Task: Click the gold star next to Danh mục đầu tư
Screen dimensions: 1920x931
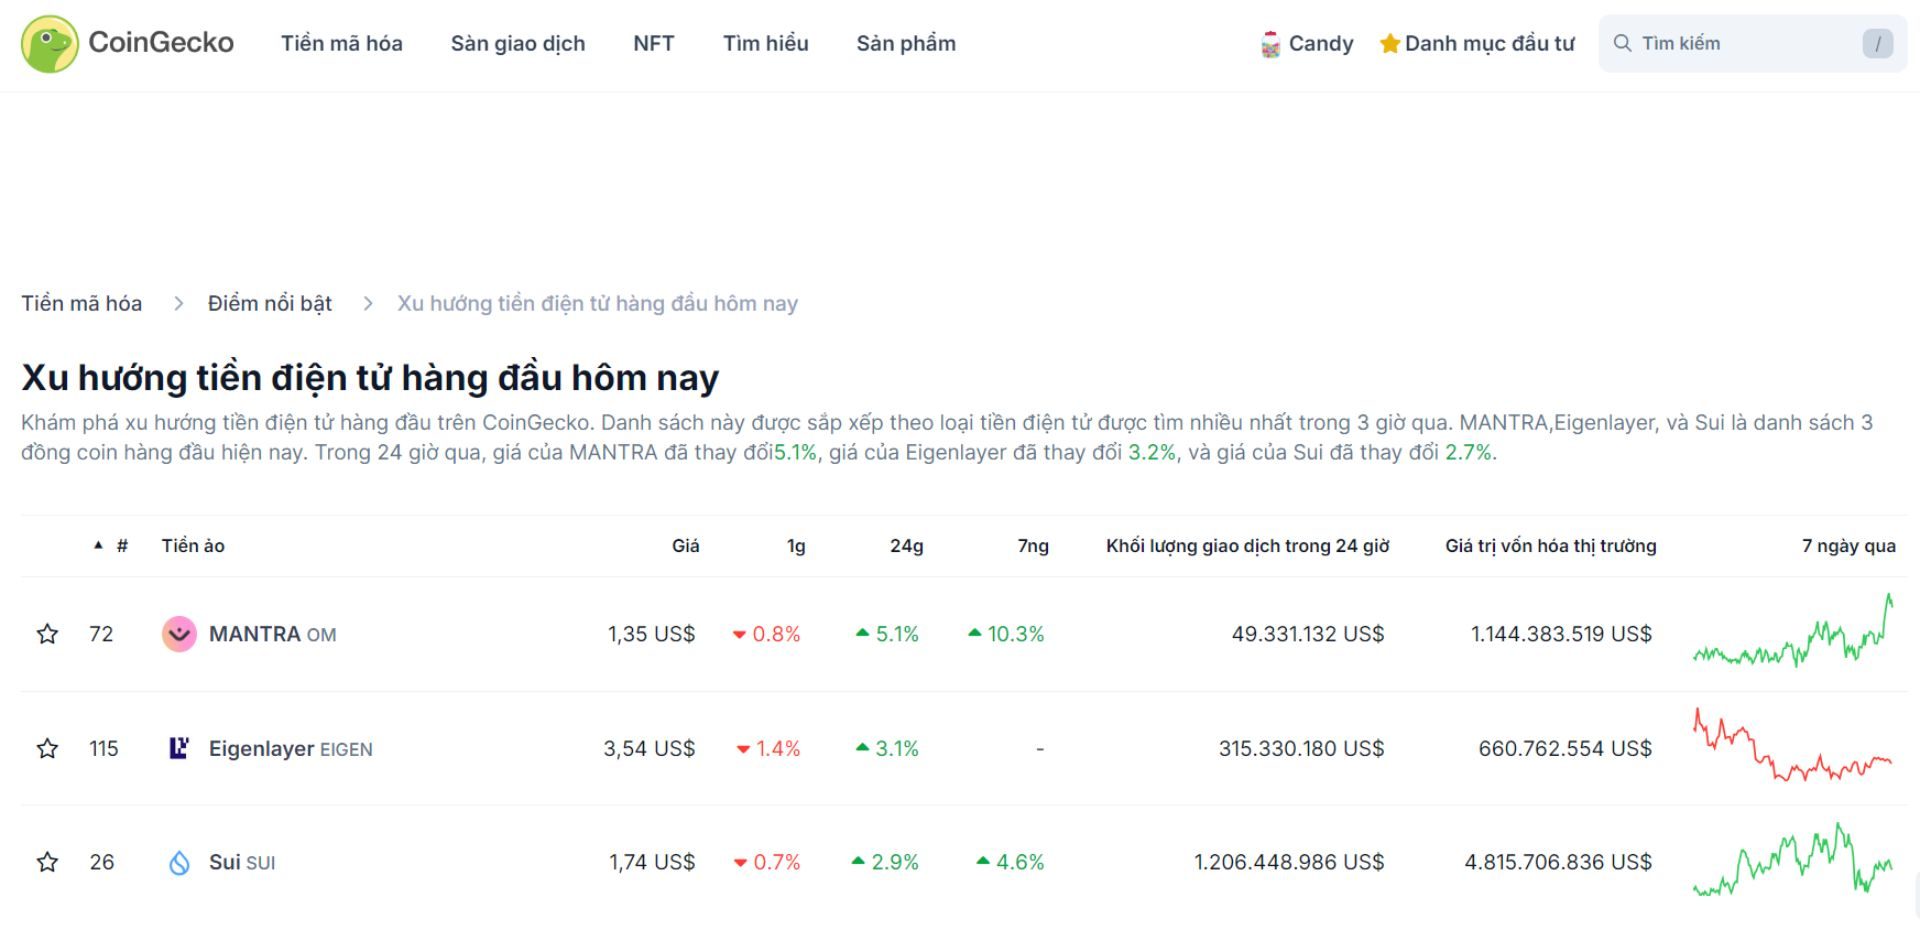Action: [1389, 43]
